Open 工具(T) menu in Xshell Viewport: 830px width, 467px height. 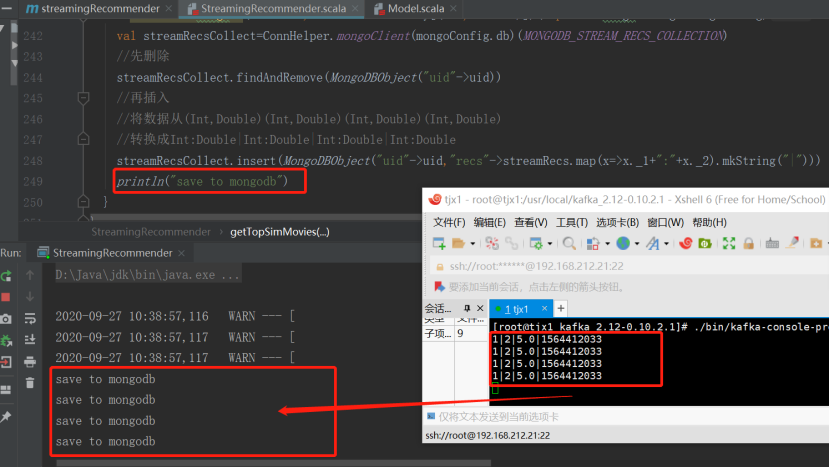572,222
